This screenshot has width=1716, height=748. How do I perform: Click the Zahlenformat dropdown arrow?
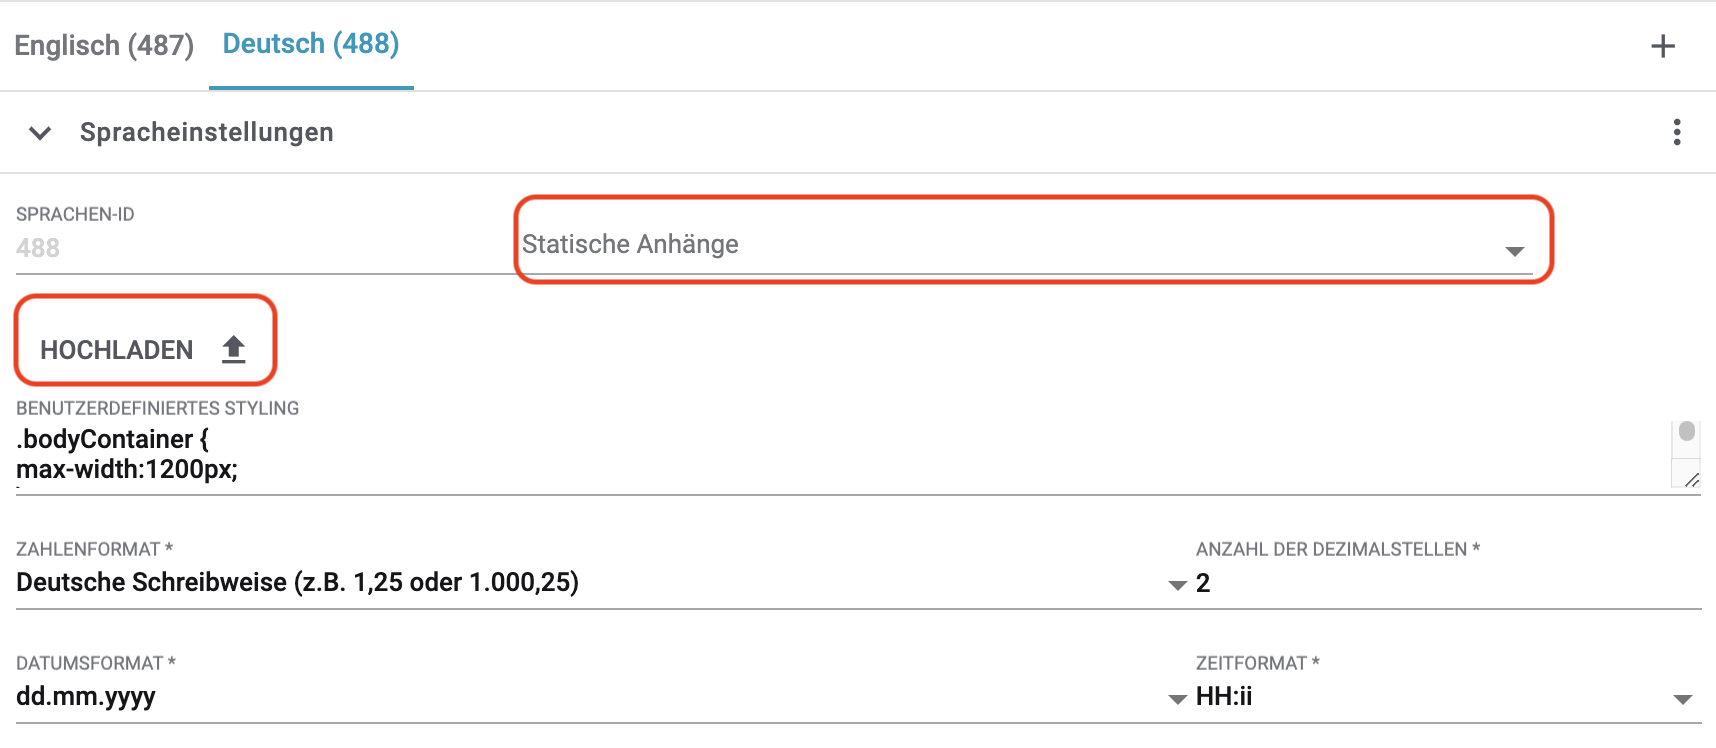click(x=1177, y=585)
